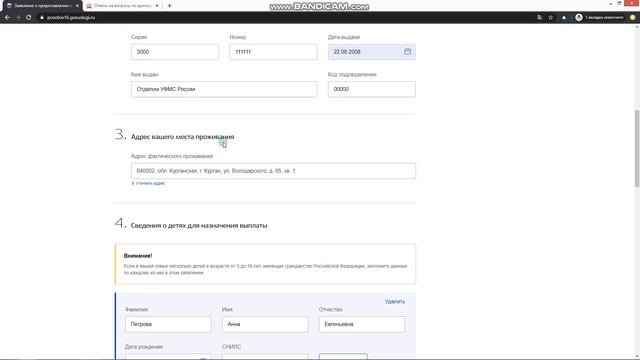
Task: Click the page vertical scrollbar thumb
Action: pyautogui.click(x=637, y=149)
